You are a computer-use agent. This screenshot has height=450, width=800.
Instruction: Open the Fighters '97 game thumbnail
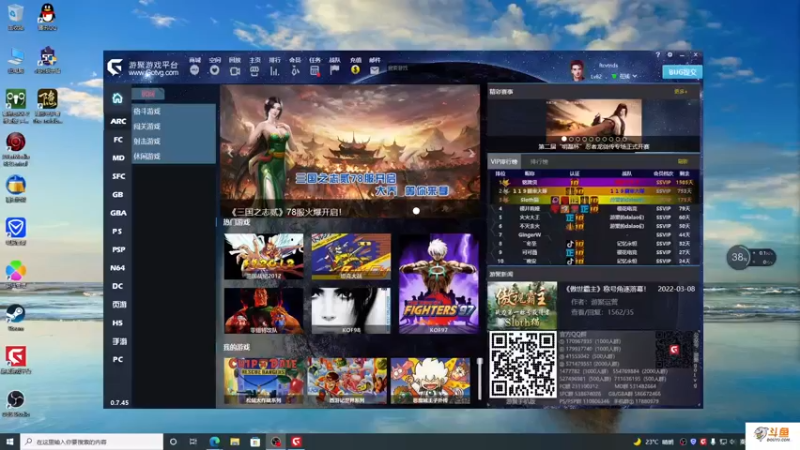coord(439,283)
